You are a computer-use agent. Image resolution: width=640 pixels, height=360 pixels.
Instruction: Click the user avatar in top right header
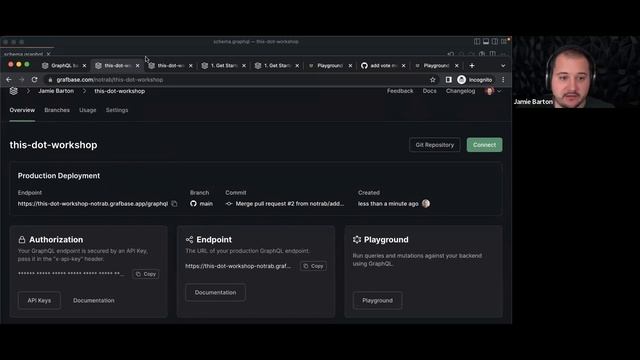click(489, 91)
